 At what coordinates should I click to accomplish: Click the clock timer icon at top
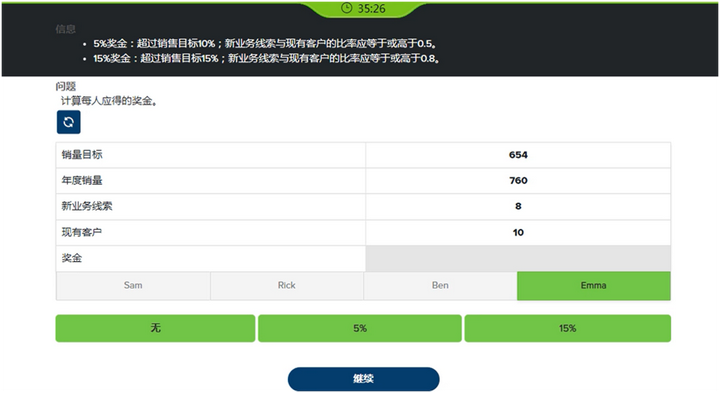click(346, 8)
